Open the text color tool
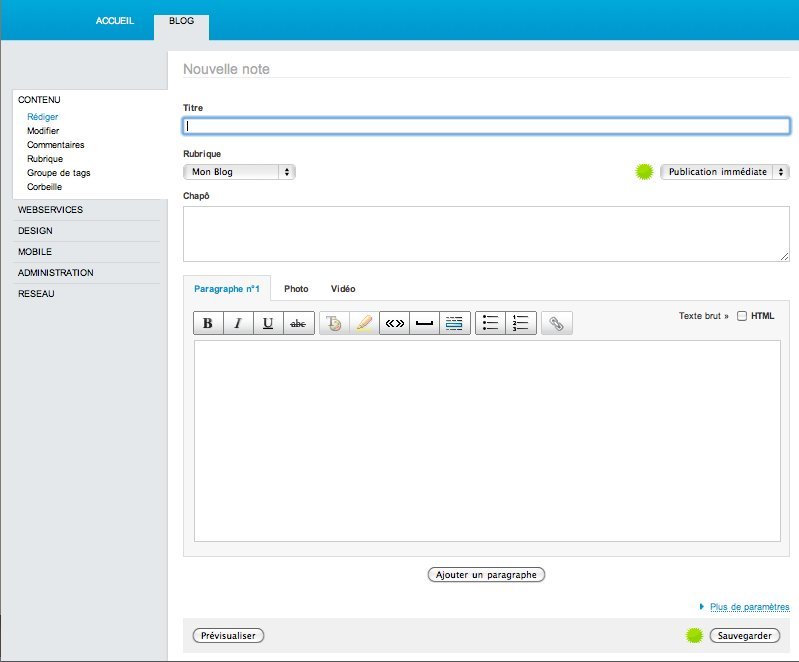 point(334,323)
